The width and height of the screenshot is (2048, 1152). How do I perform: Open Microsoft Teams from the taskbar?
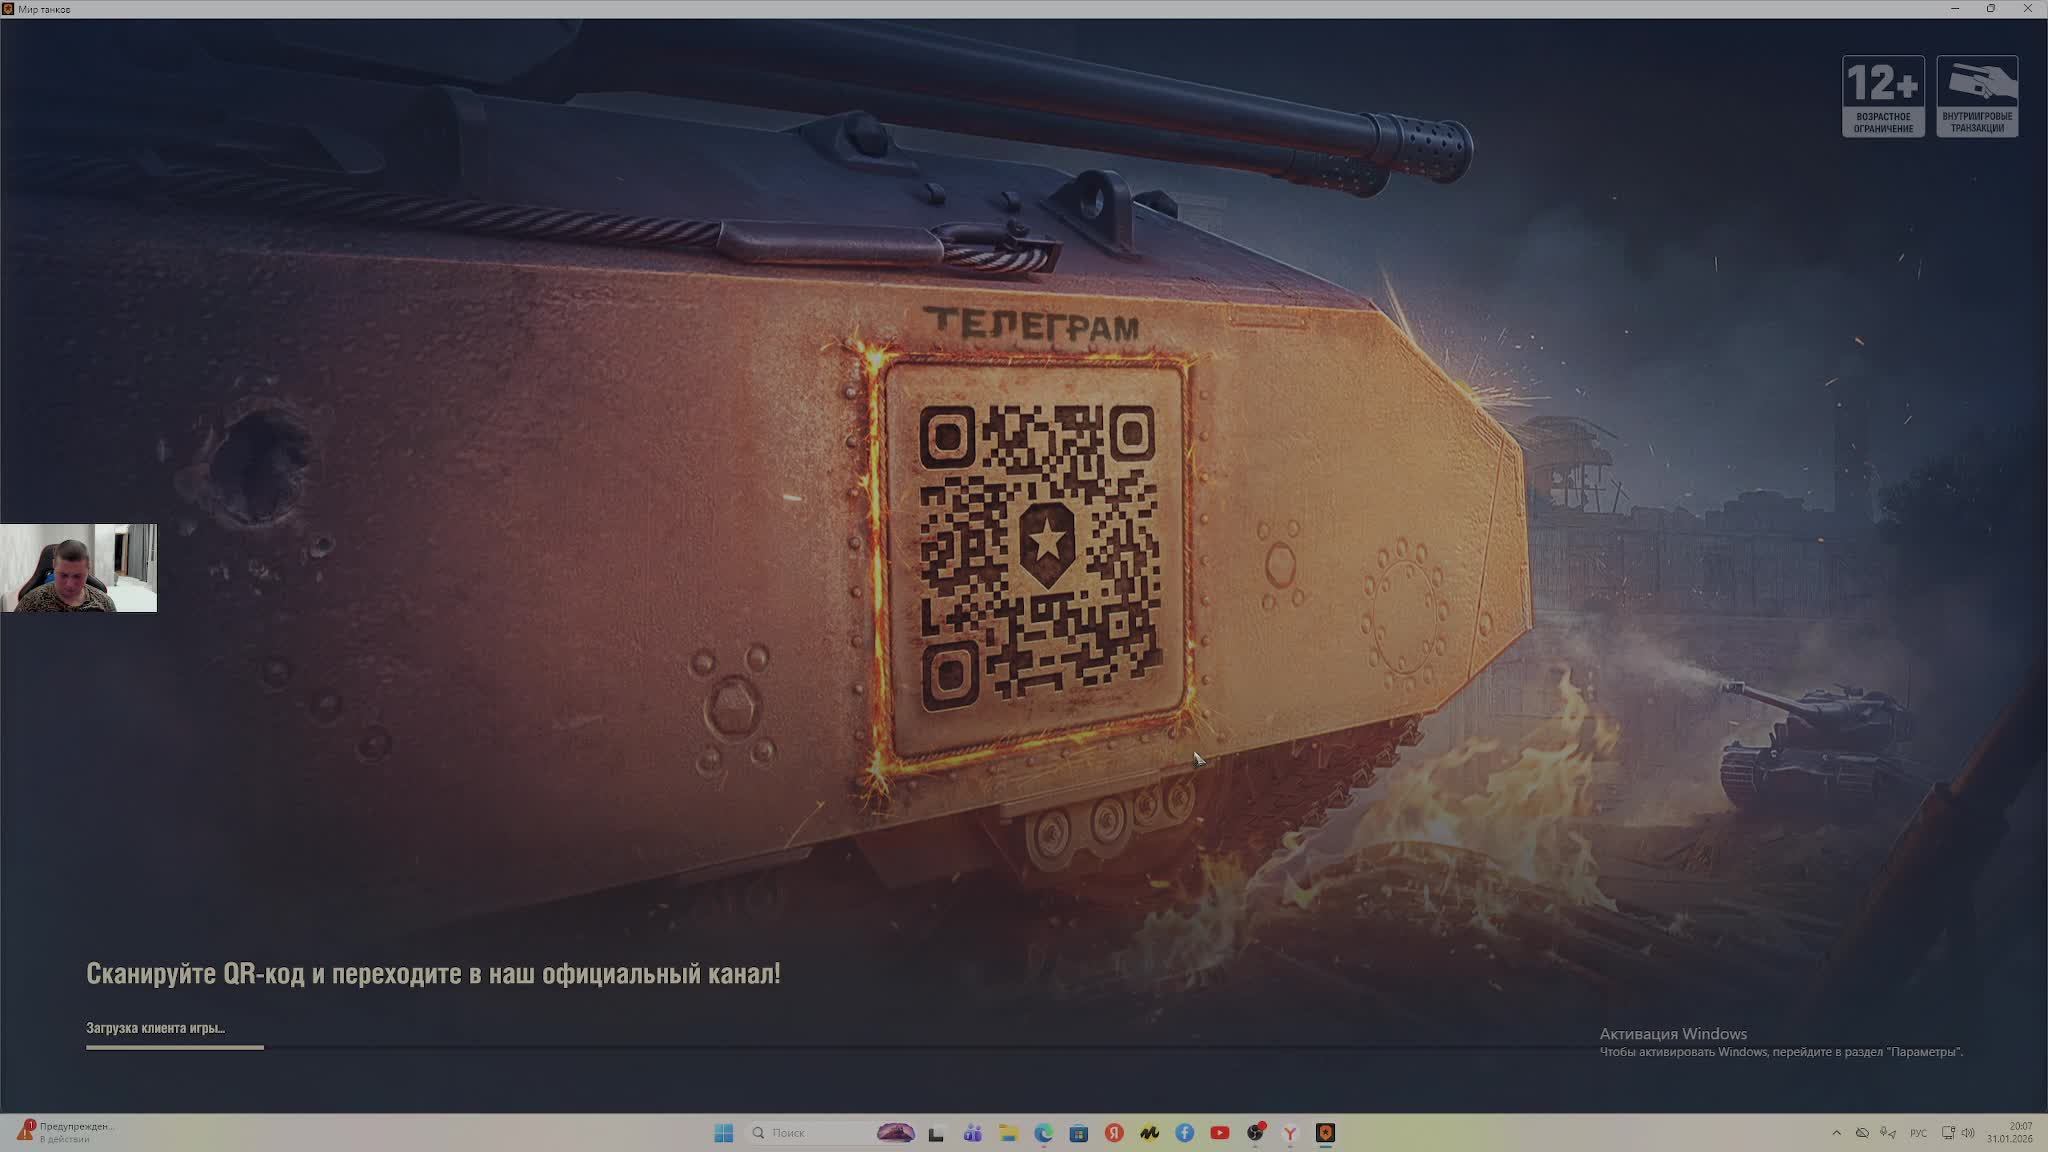(x=972, y=1133)
